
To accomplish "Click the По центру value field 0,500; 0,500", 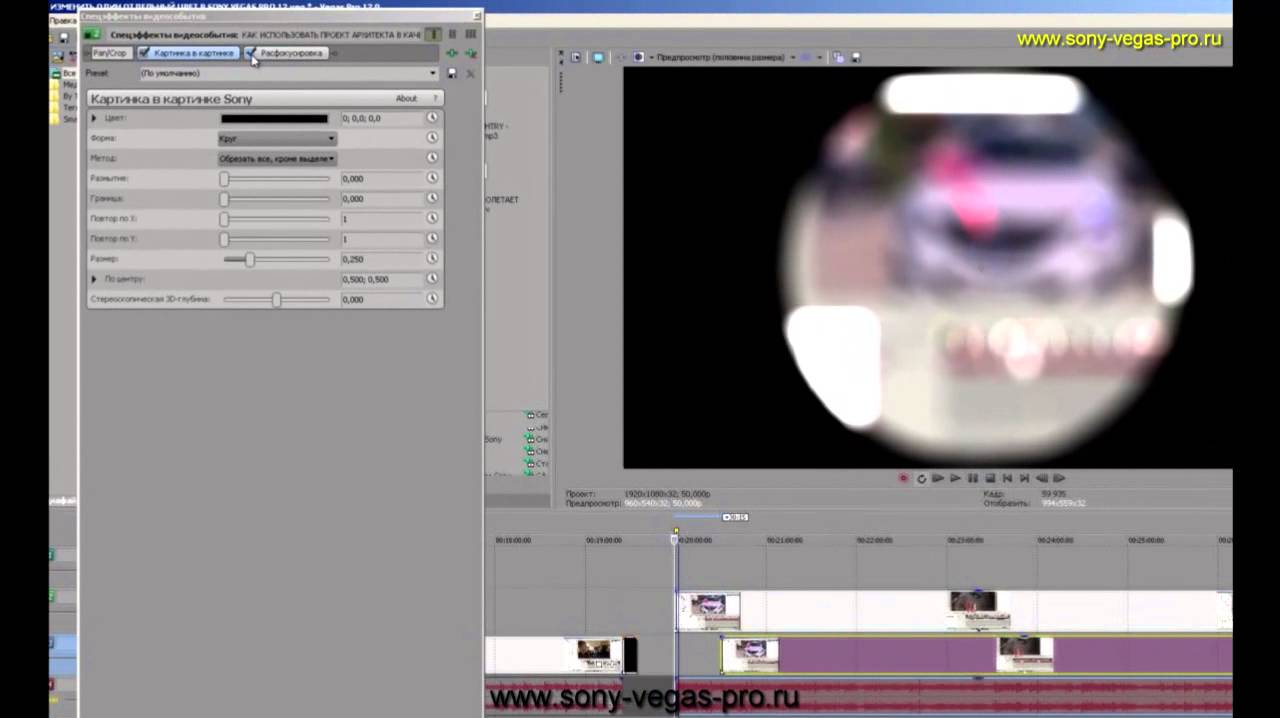I will point(382,279).
